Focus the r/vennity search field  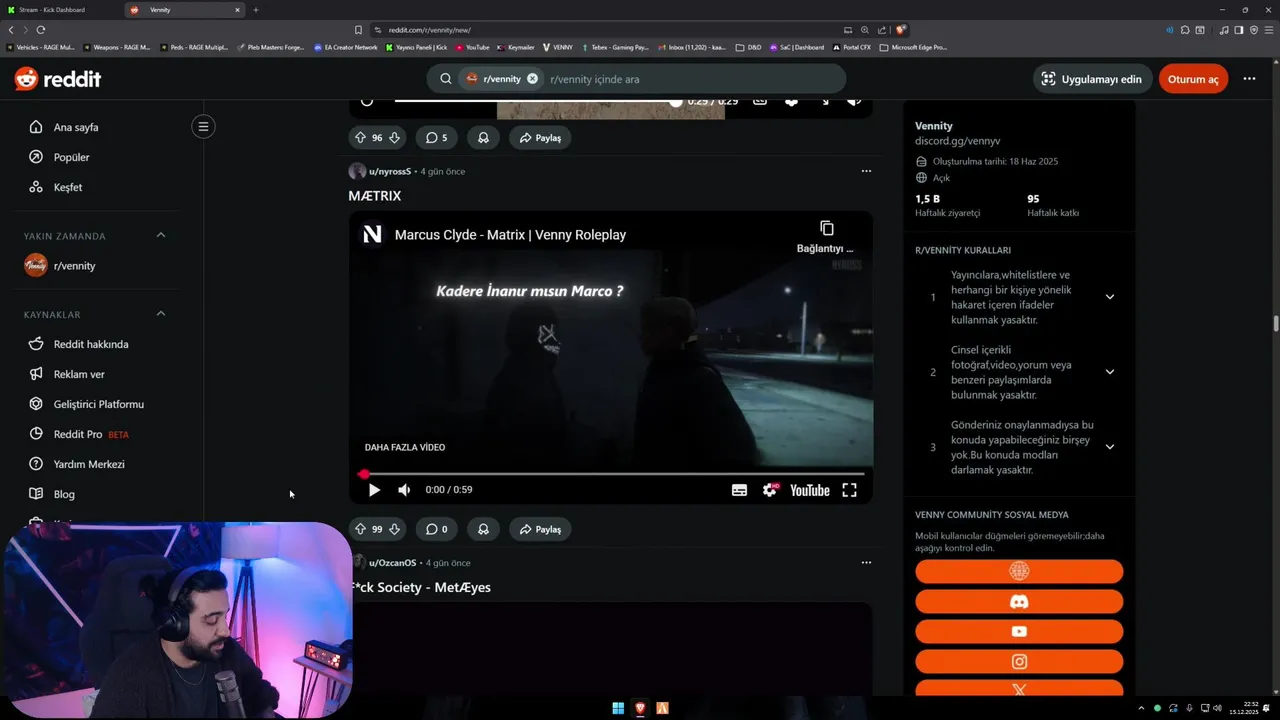pyautogui.click(x=690, y=79)
